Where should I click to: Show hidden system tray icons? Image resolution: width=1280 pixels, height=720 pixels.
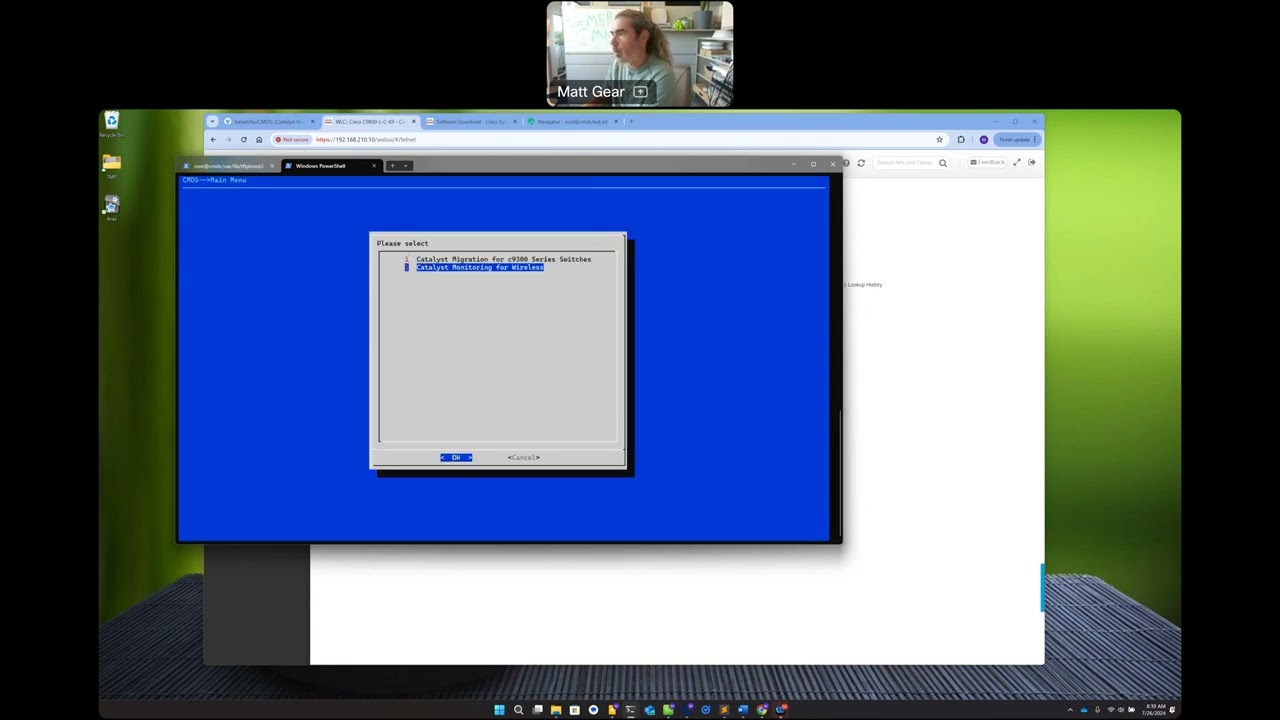pos(1070,710)
